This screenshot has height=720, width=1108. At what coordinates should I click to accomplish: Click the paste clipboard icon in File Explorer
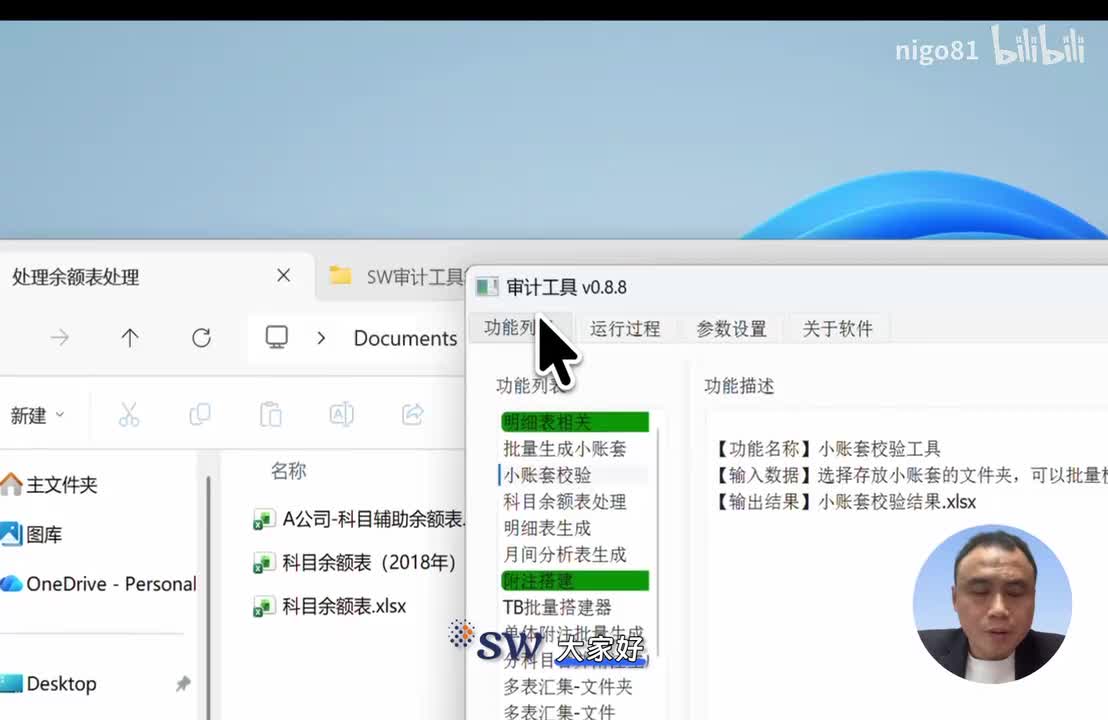click(271, 415)
